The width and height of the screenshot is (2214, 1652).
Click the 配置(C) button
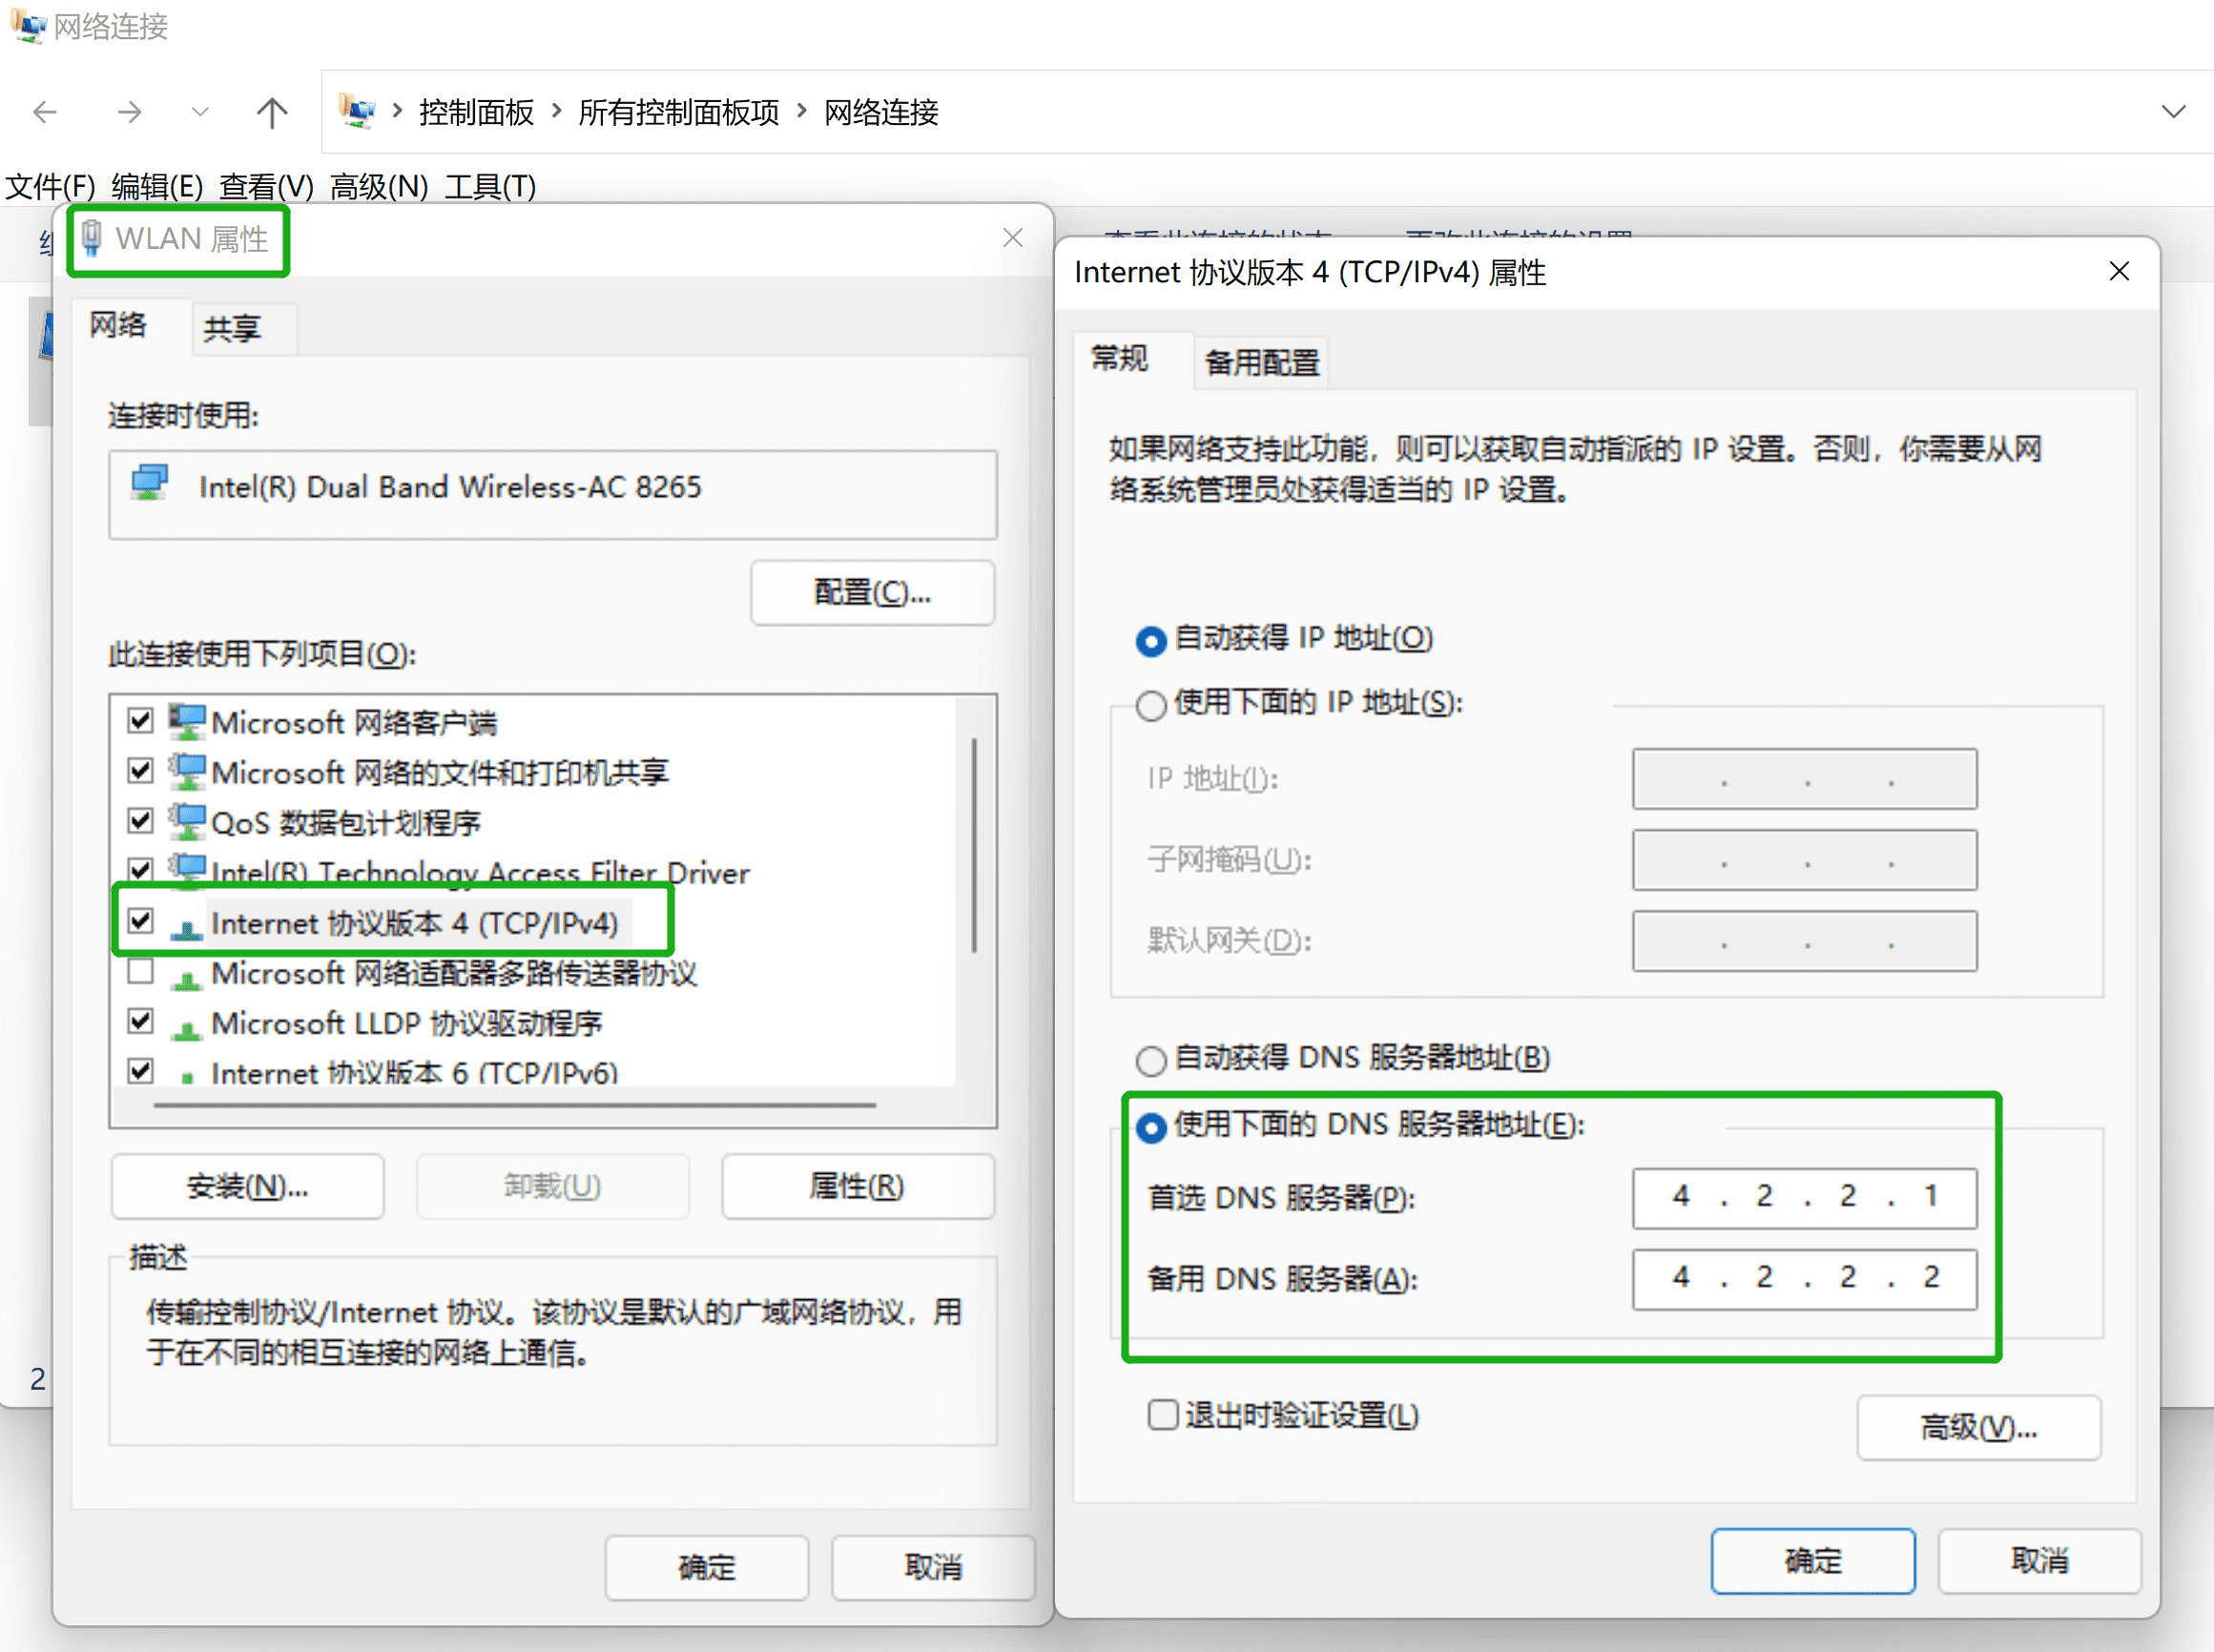point(871,592)
